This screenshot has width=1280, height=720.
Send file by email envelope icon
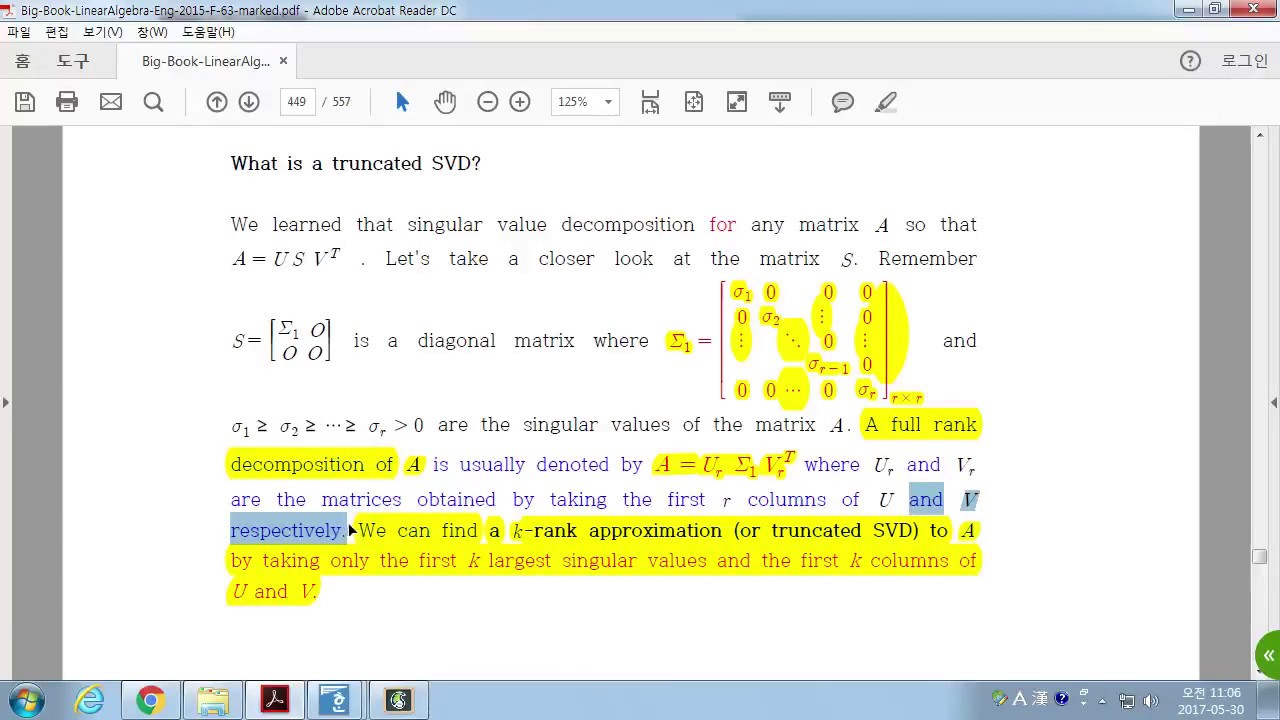pyautogui.click(x=111, y=102)
